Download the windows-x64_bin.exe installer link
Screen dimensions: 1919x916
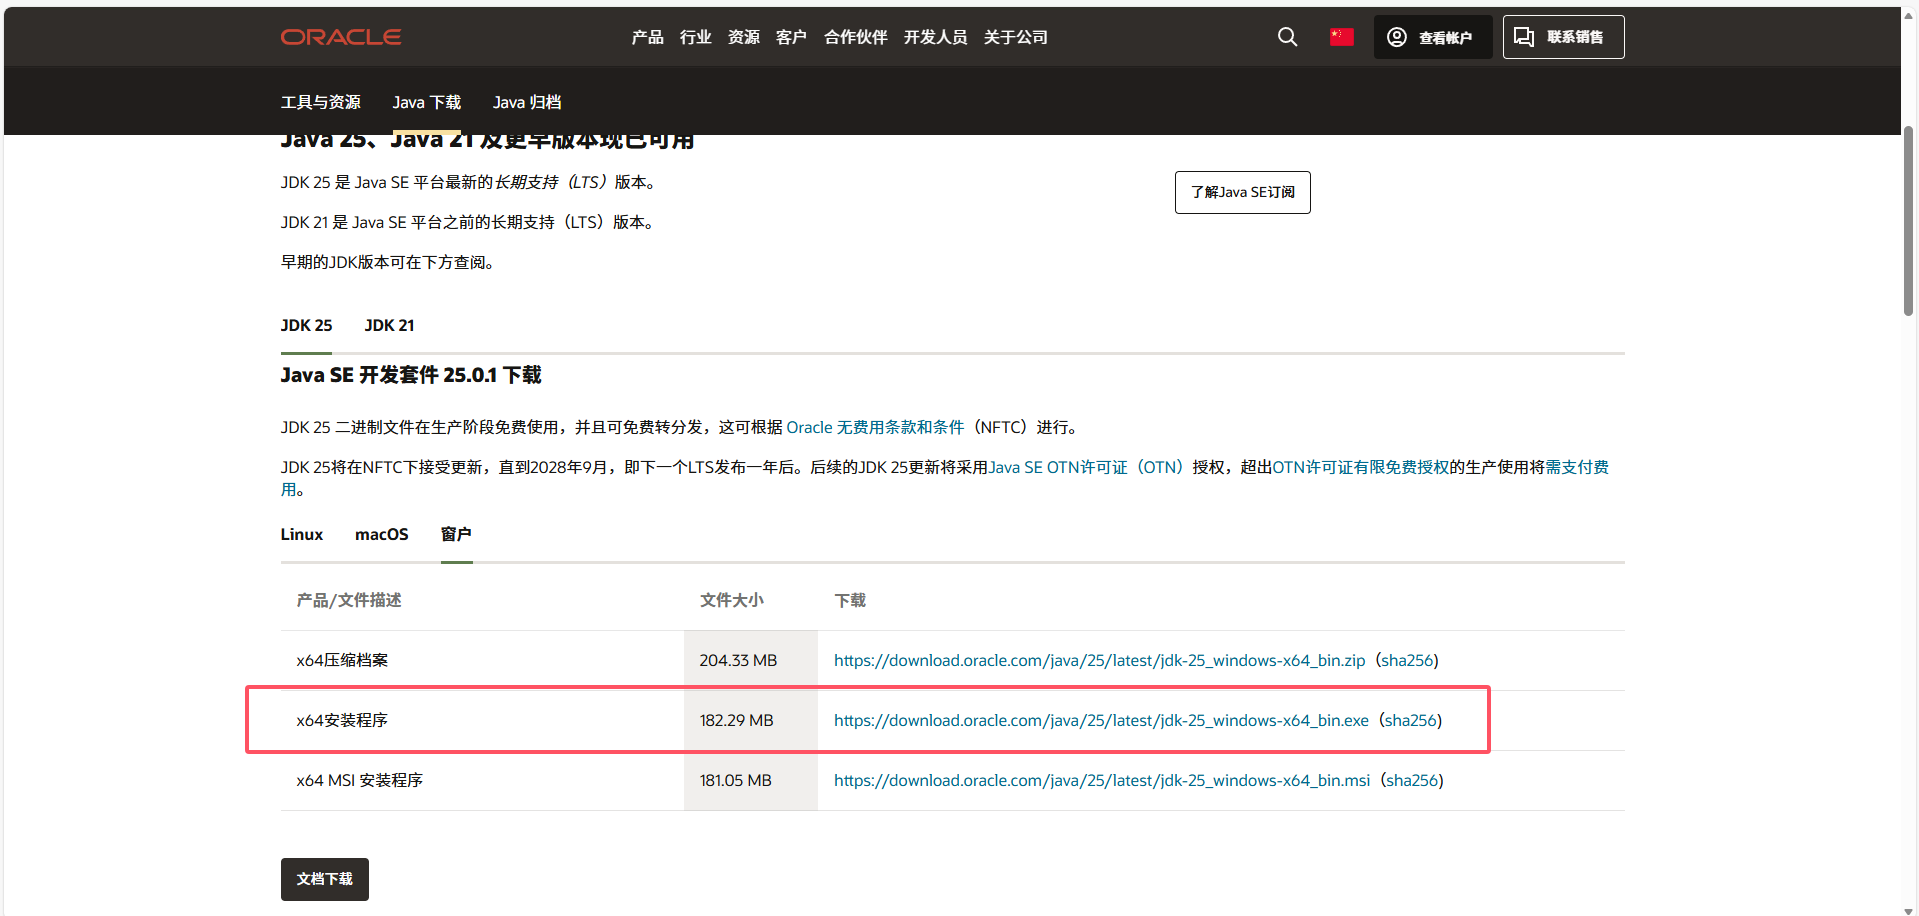(x=1101, y=721)
